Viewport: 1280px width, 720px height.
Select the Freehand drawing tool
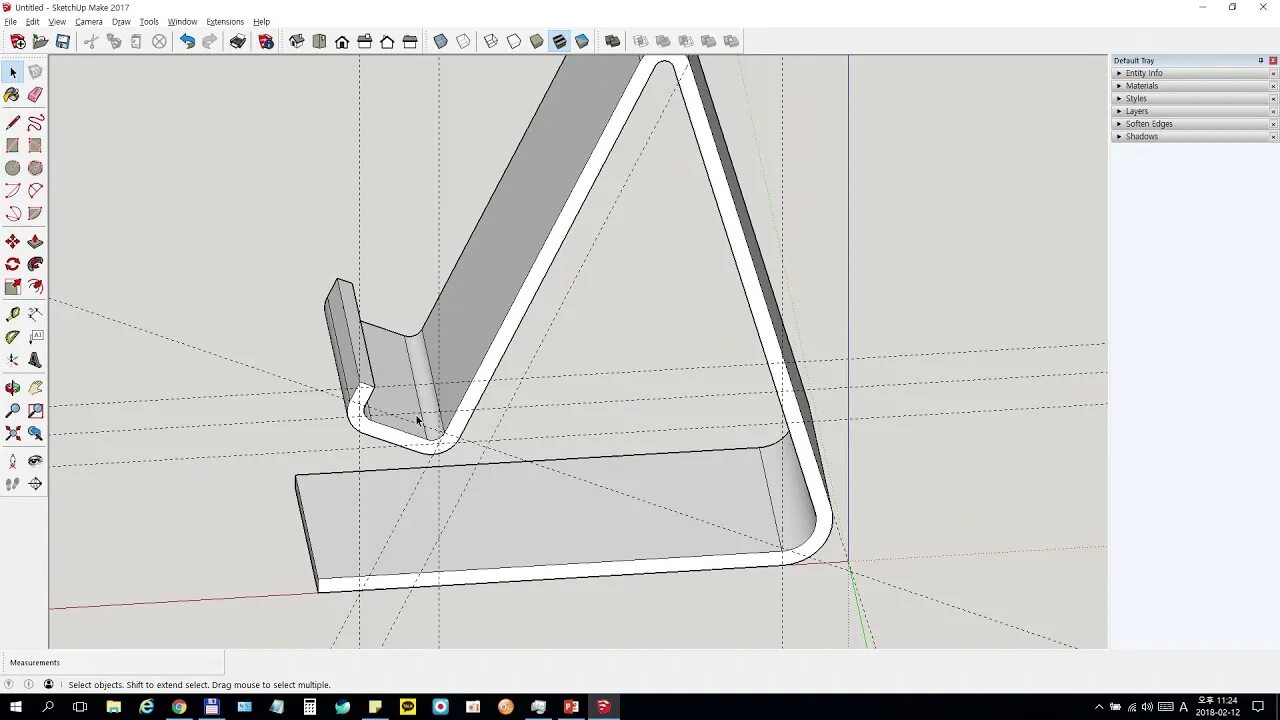[35, 123]
